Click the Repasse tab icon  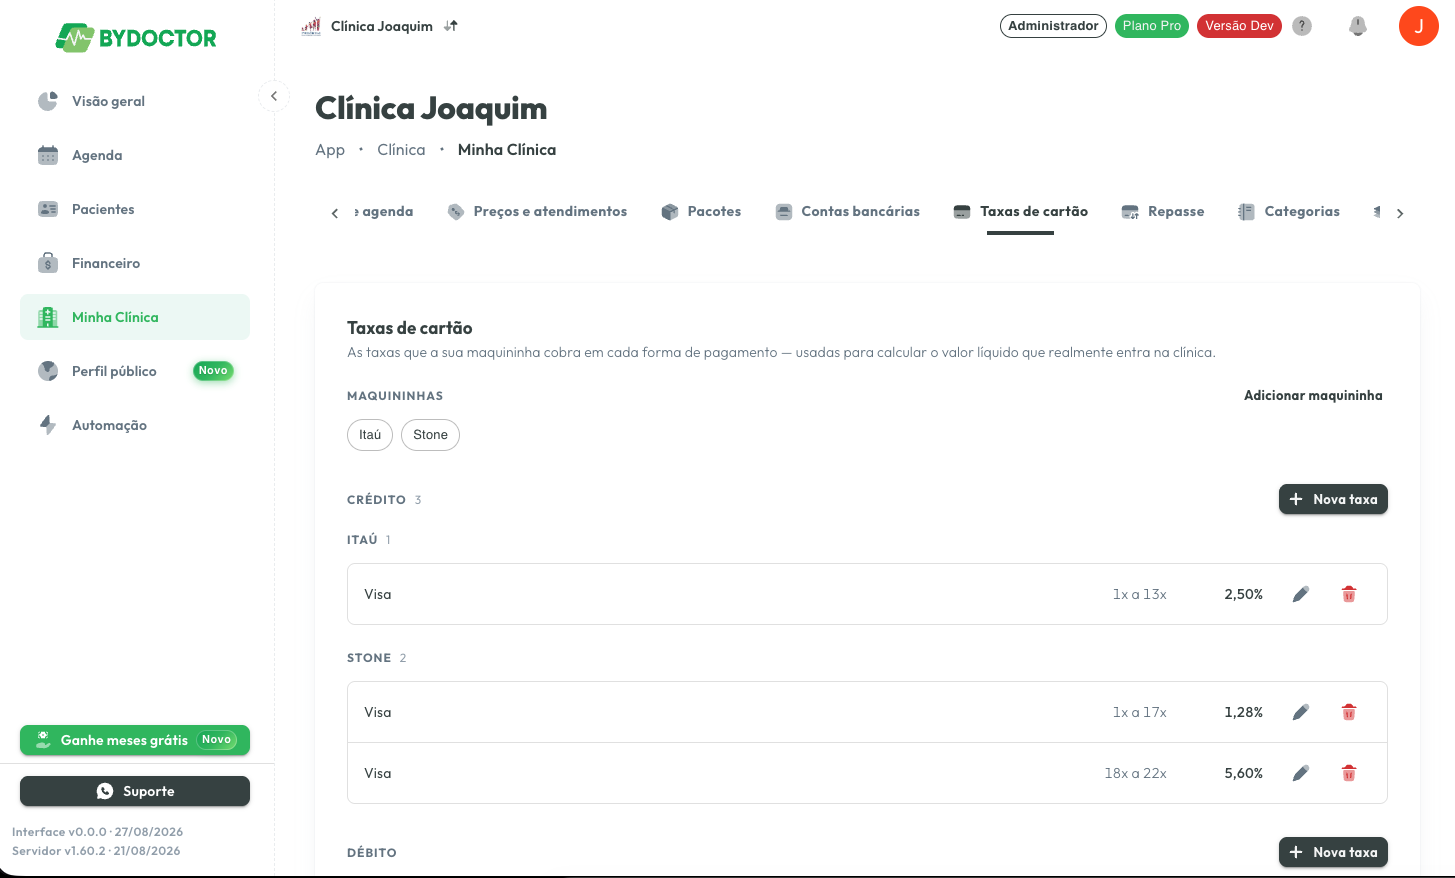(1130, 212)
